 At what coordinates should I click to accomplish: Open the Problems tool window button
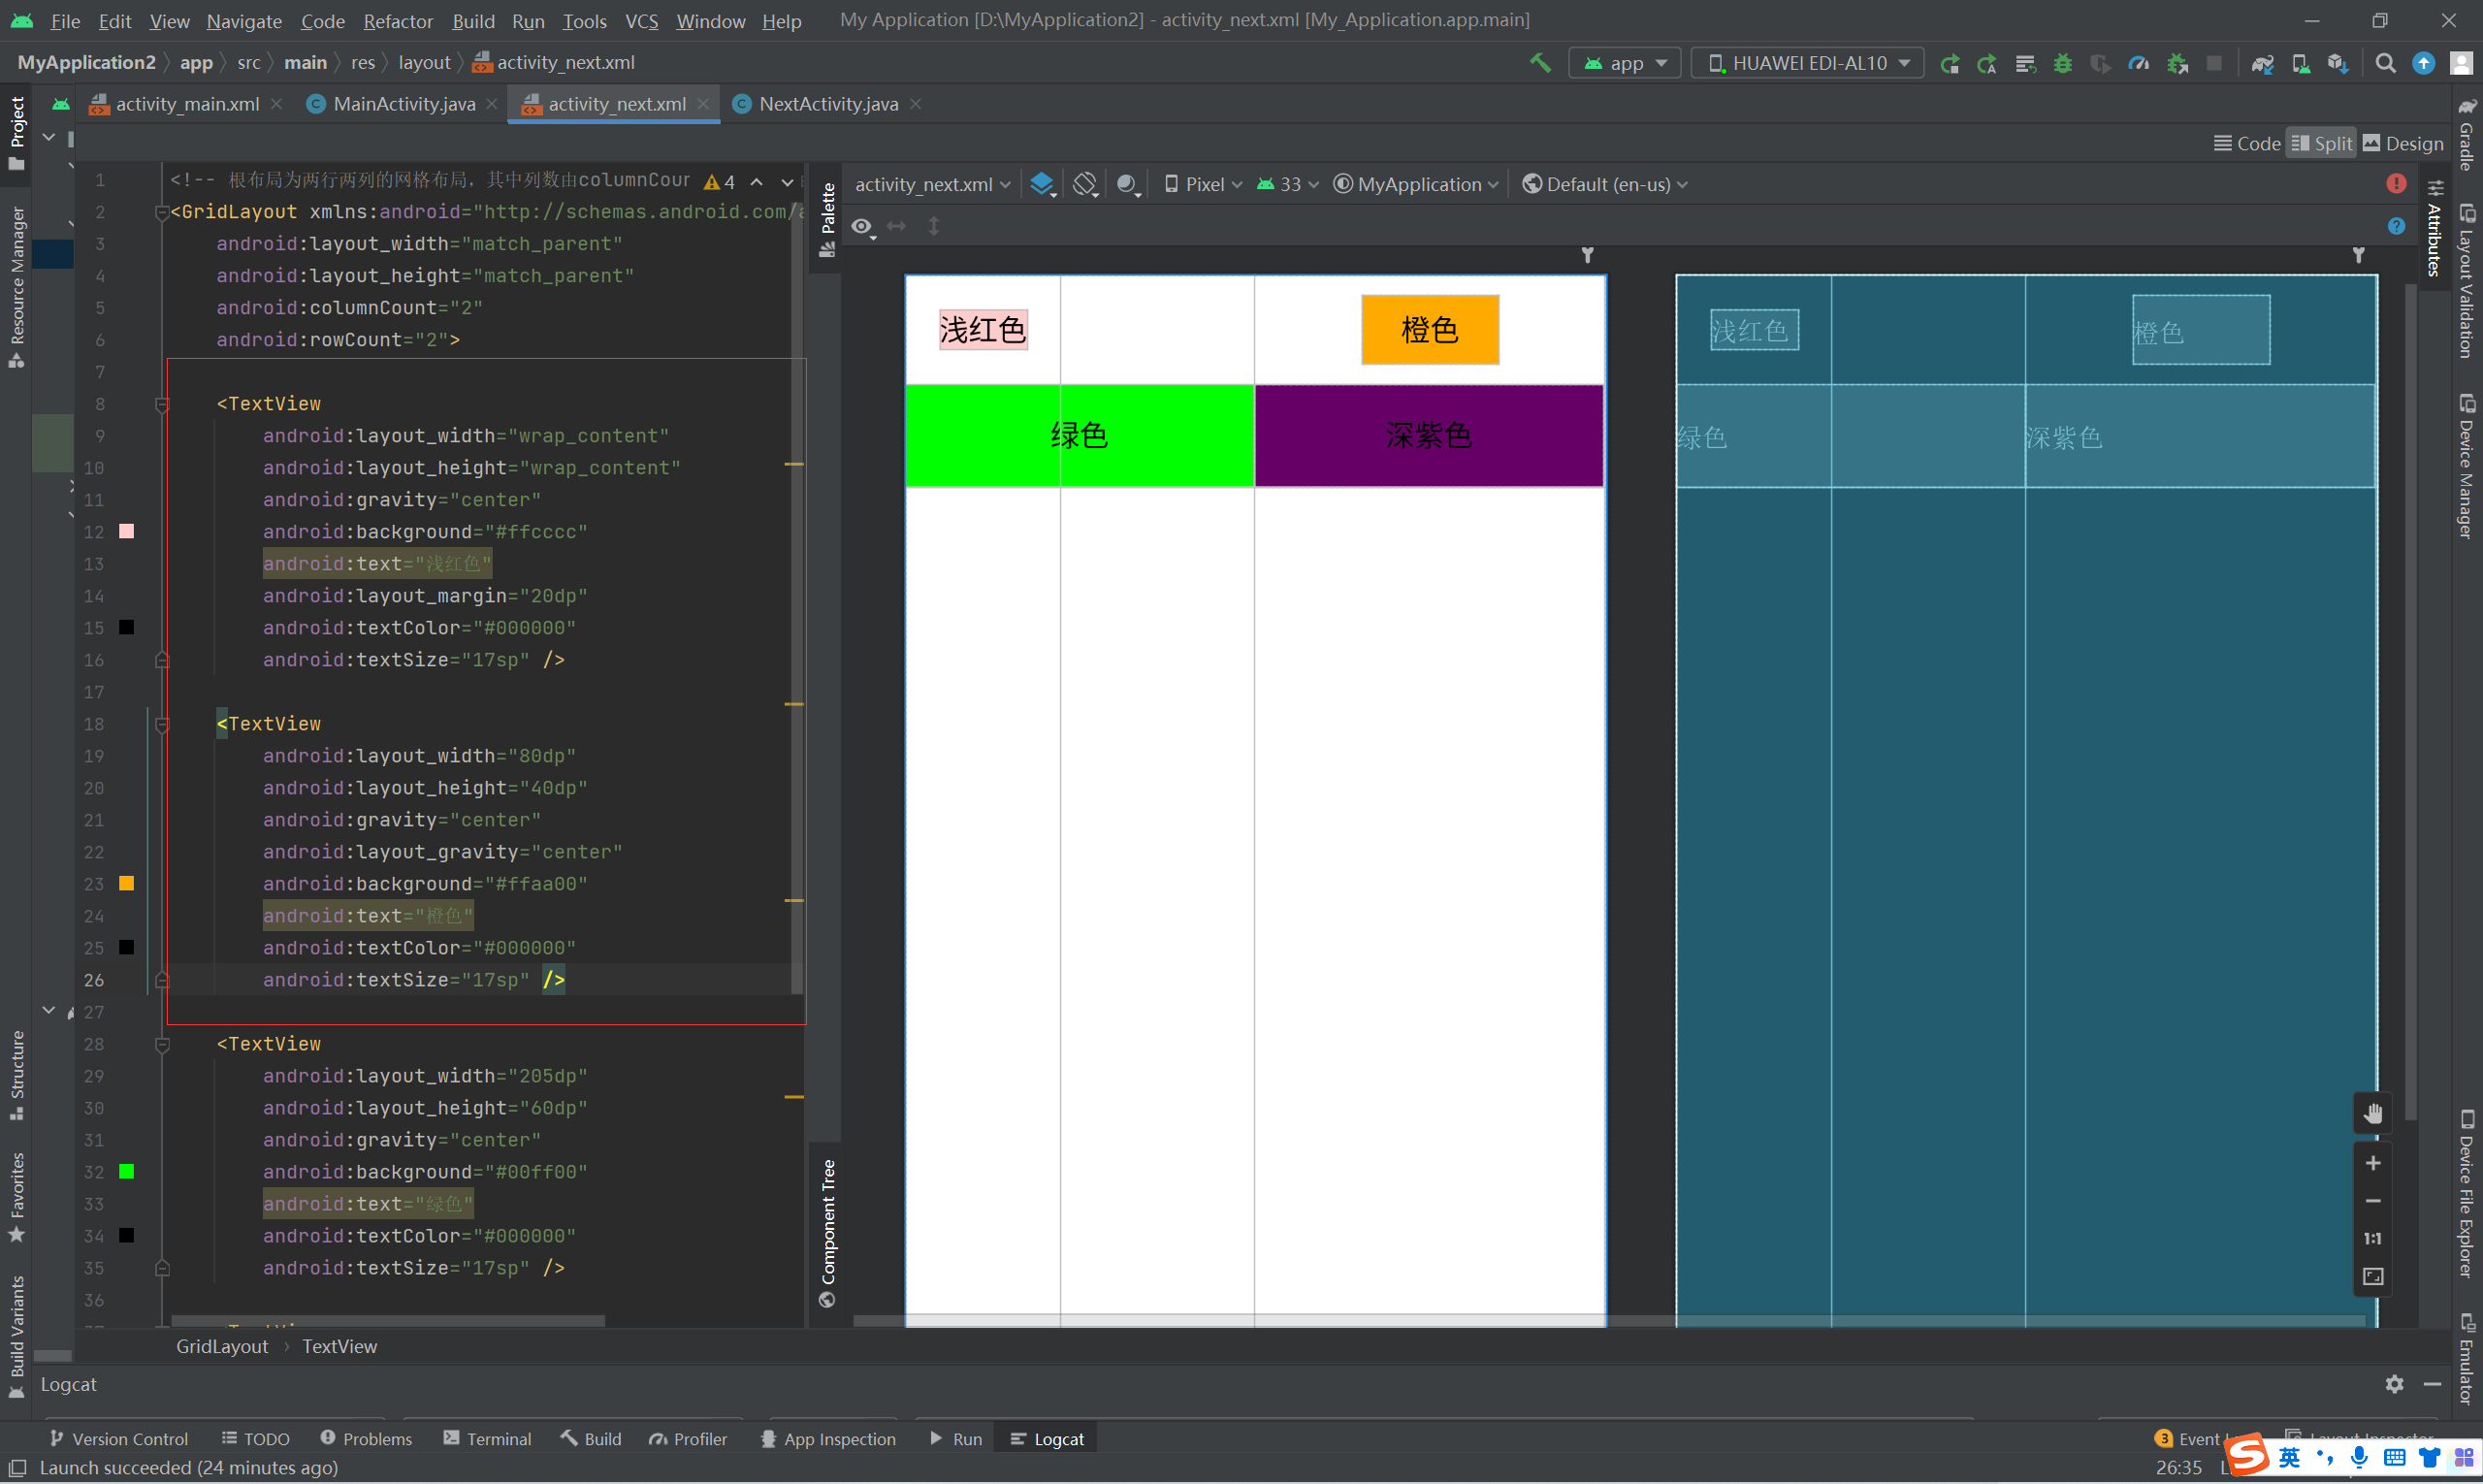(x=366, y=1439)
